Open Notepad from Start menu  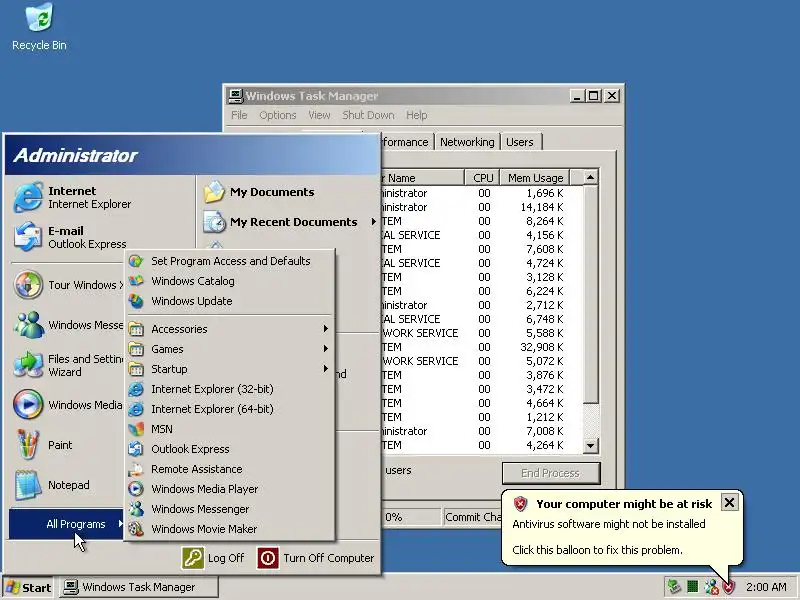[51, 485]
